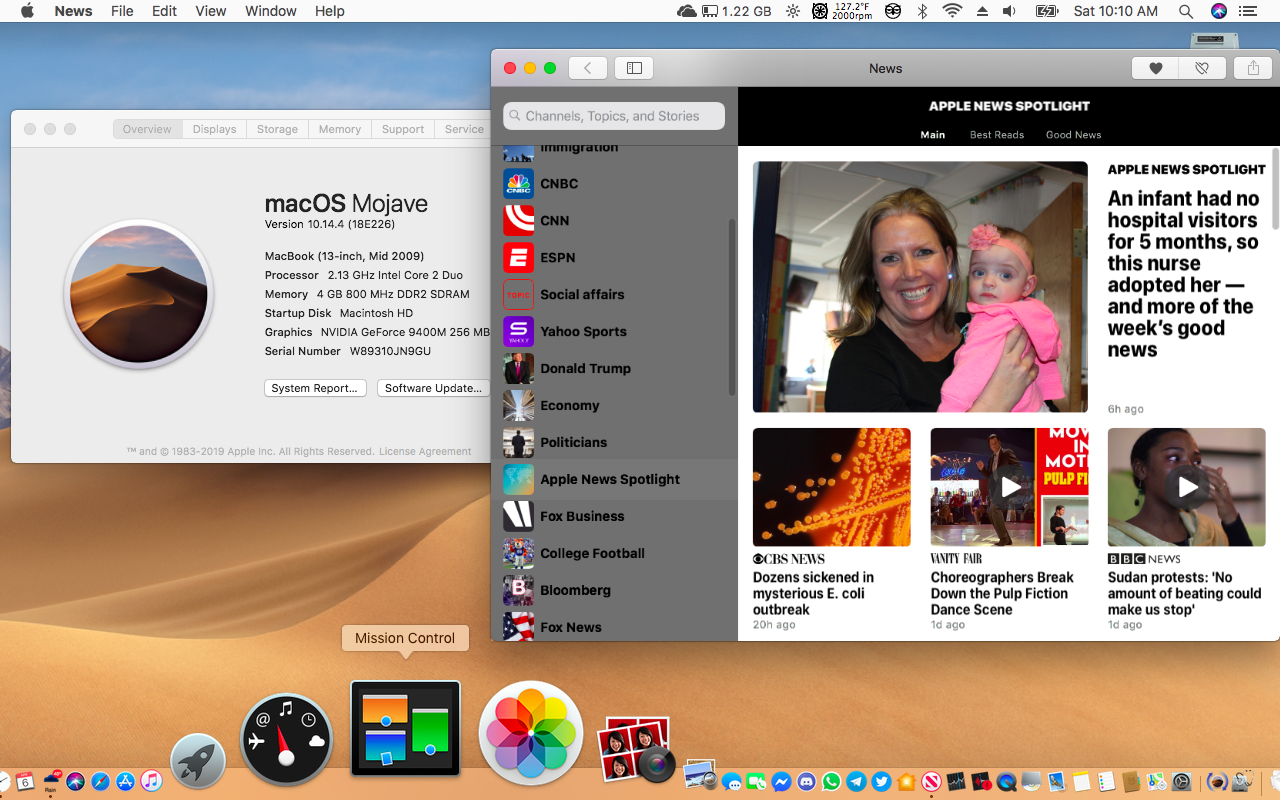The width and height of the screenshot is (1280, 800).
Task: Click the heart Love button in News
Action: 1155,68
